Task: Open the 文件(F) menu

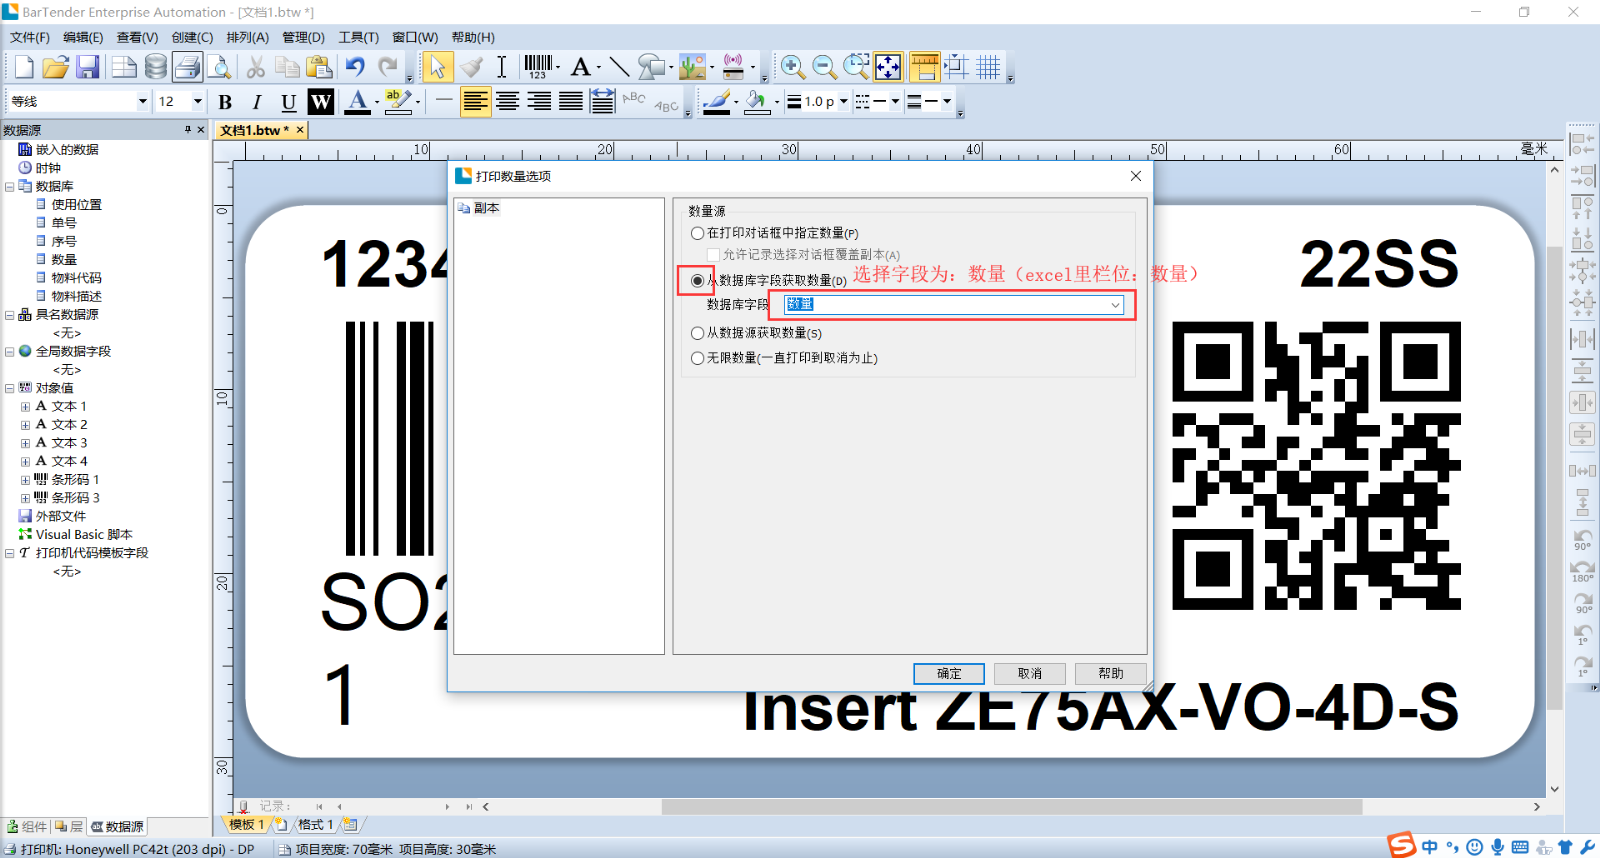Action: tap(29, 38)
